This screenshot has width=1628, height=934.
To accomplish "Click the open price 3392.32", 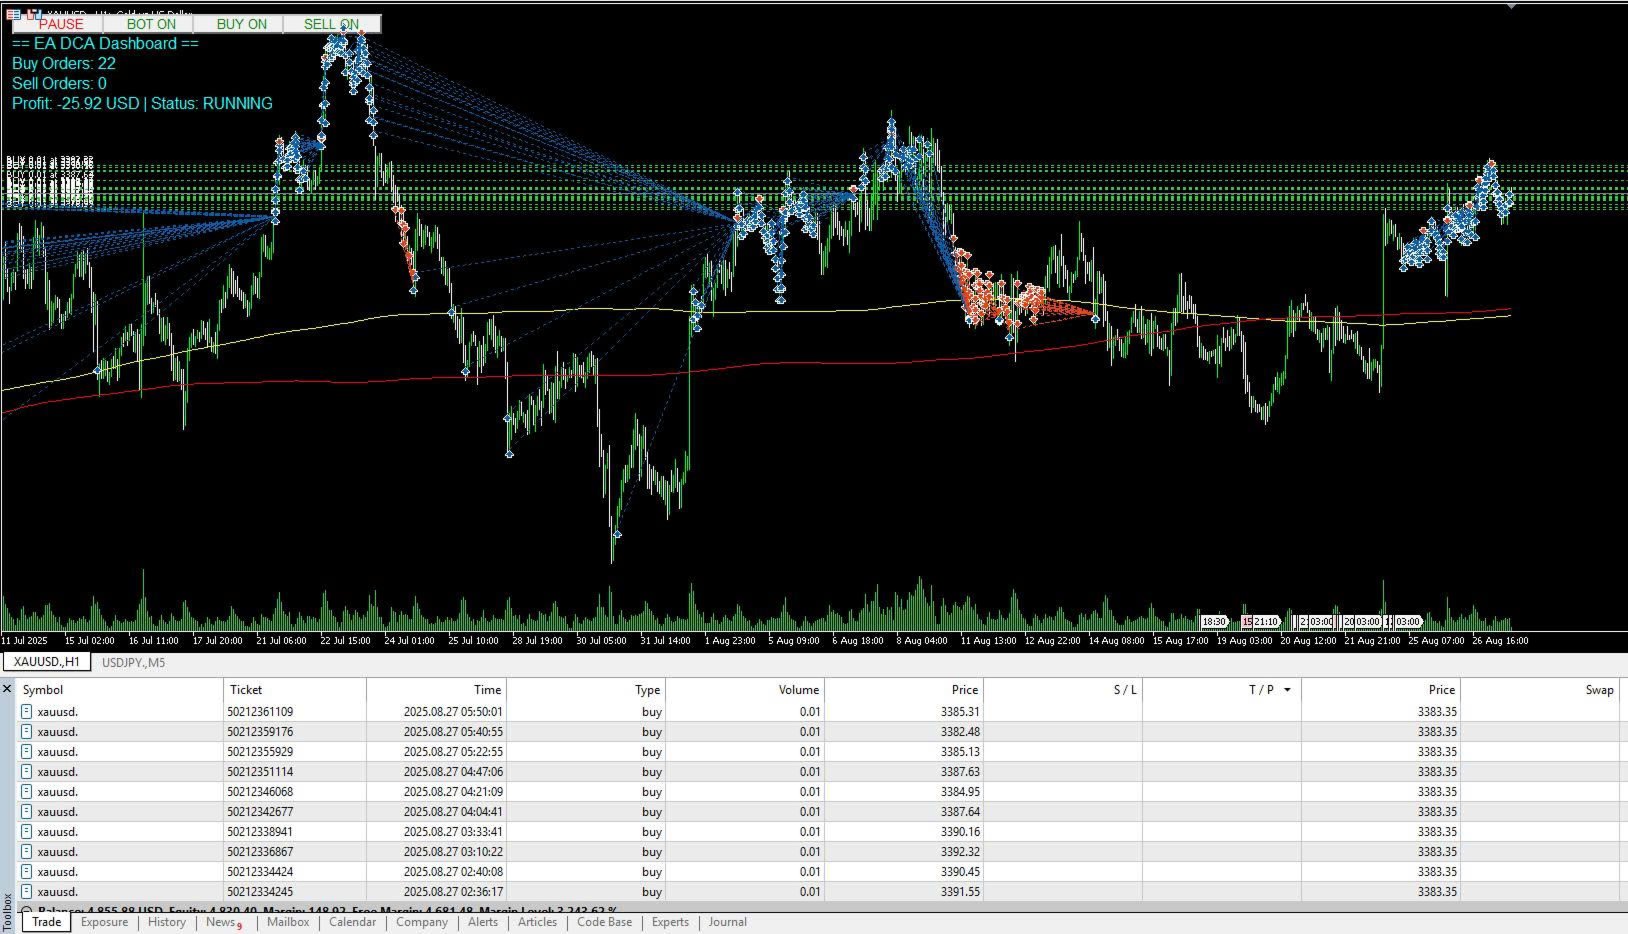I will pyautogui.click(x=960, y=852).
